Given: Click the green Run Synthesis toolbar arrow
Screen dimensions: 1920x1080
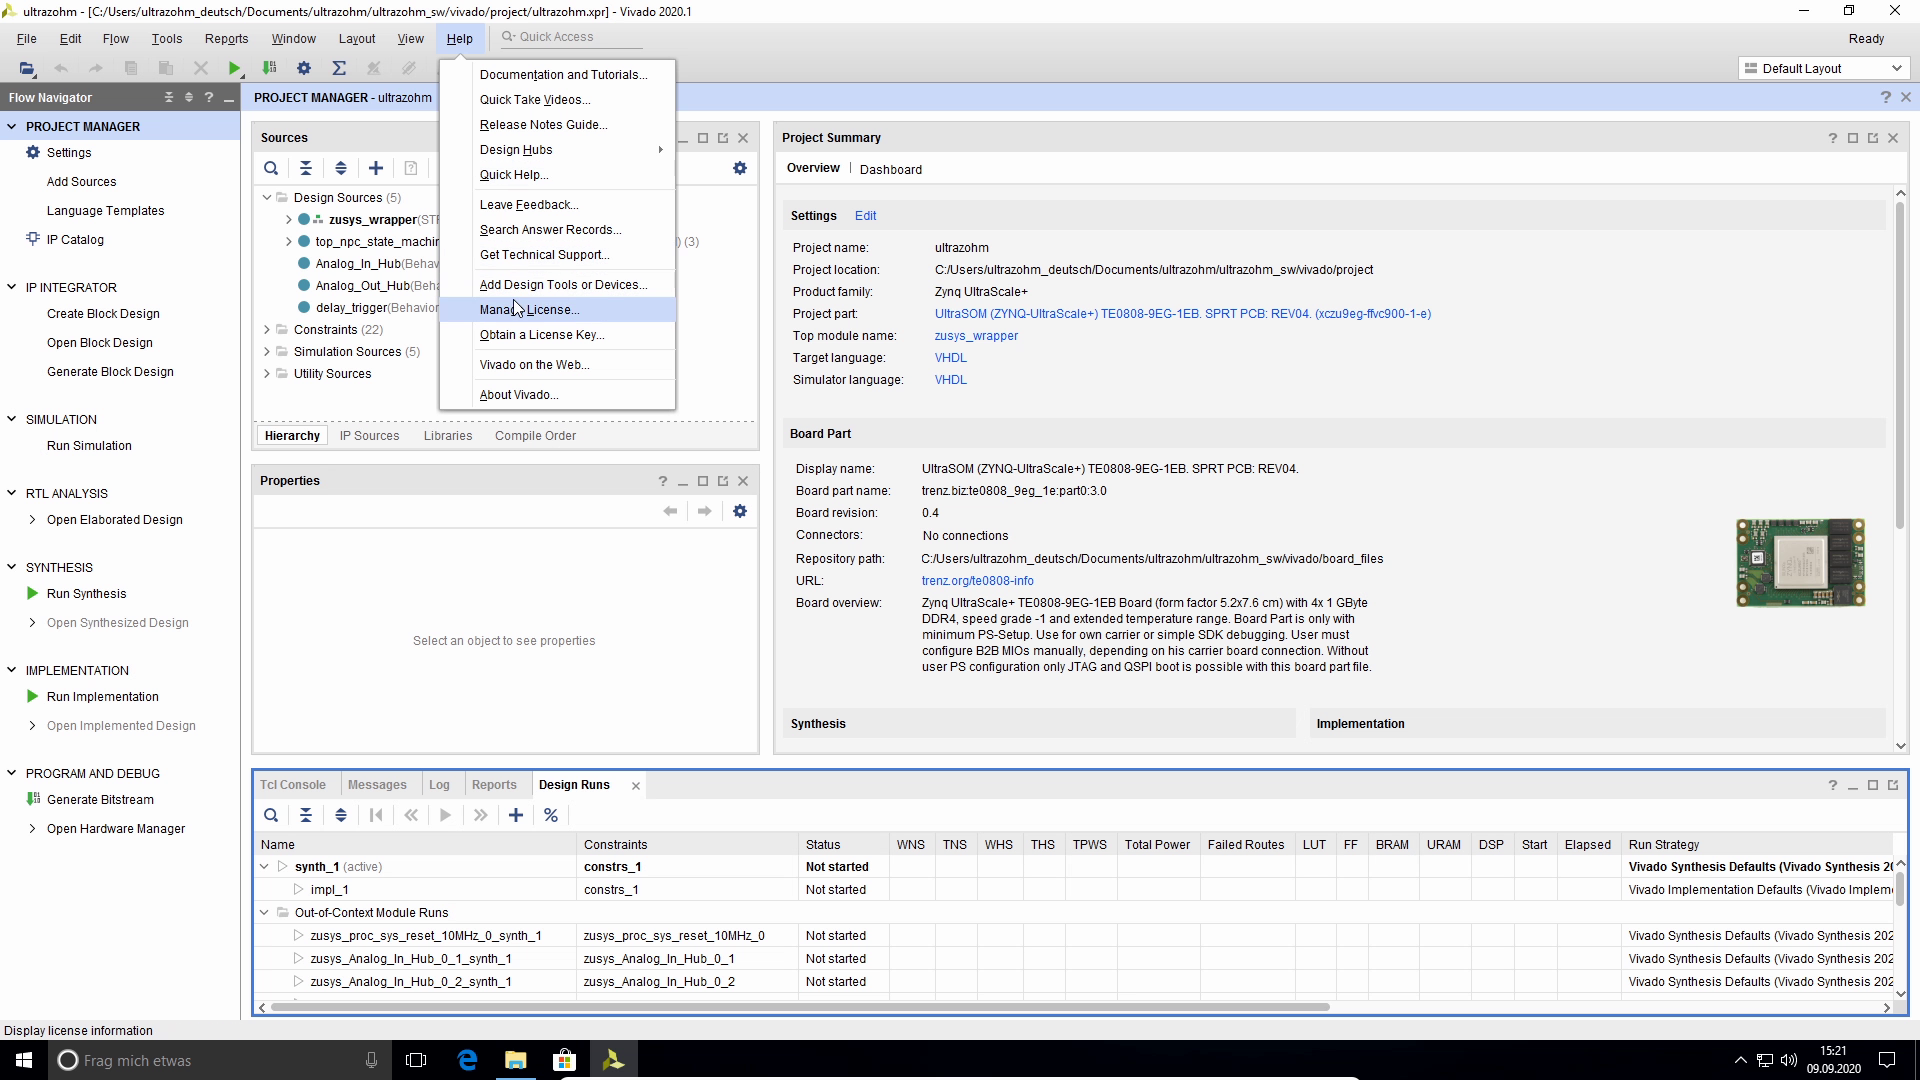Looking at the screenshot, I should pos(234,68).
